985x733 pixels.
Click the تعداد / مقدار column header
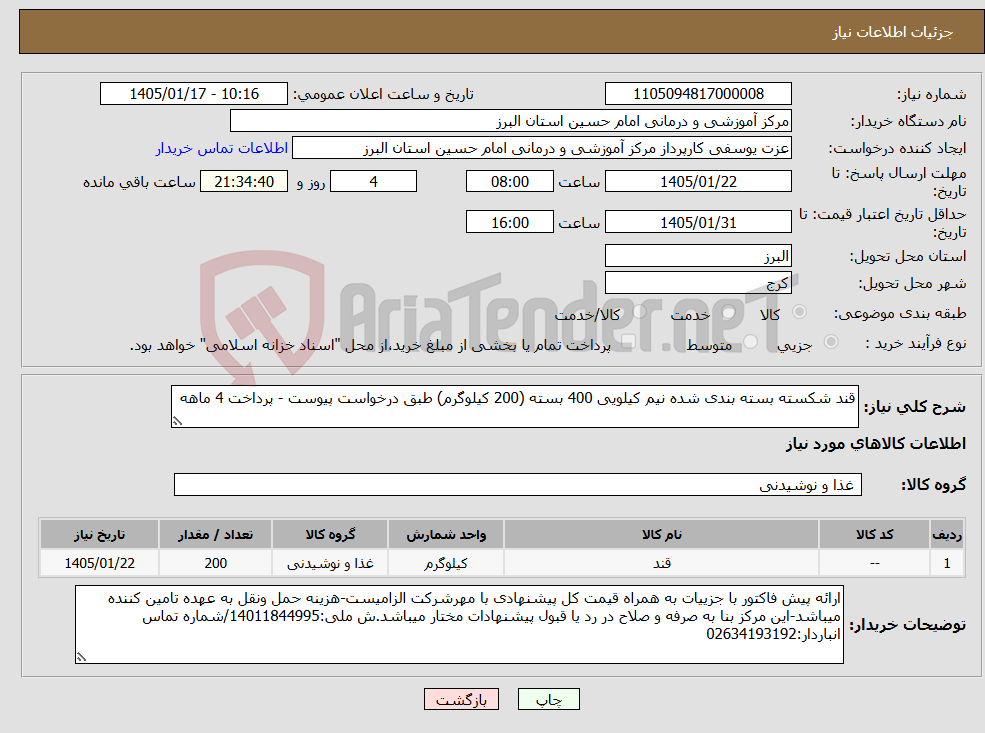[x=215, y=535]
